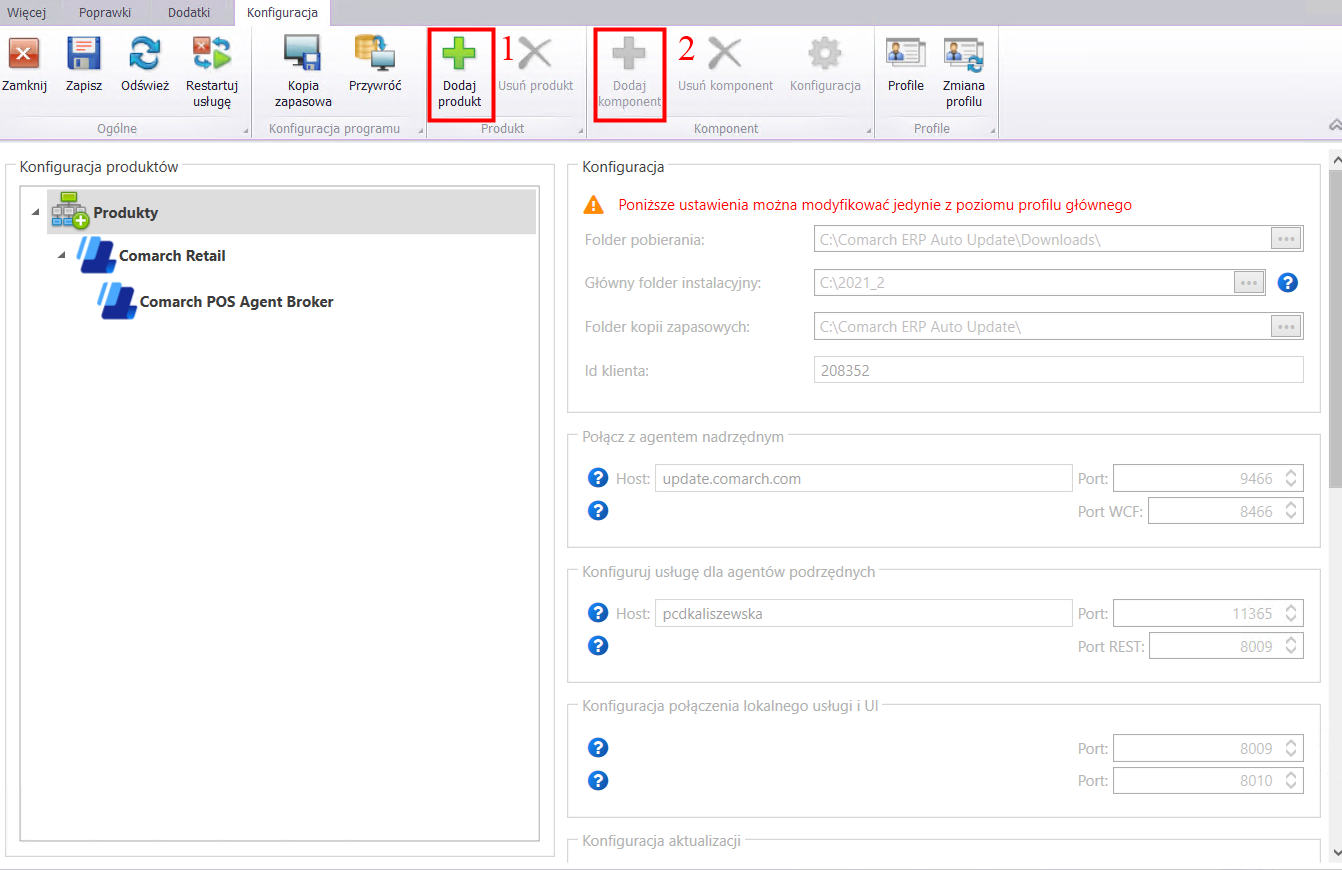Select Comarch Retail in product tree

click(172, 256)
